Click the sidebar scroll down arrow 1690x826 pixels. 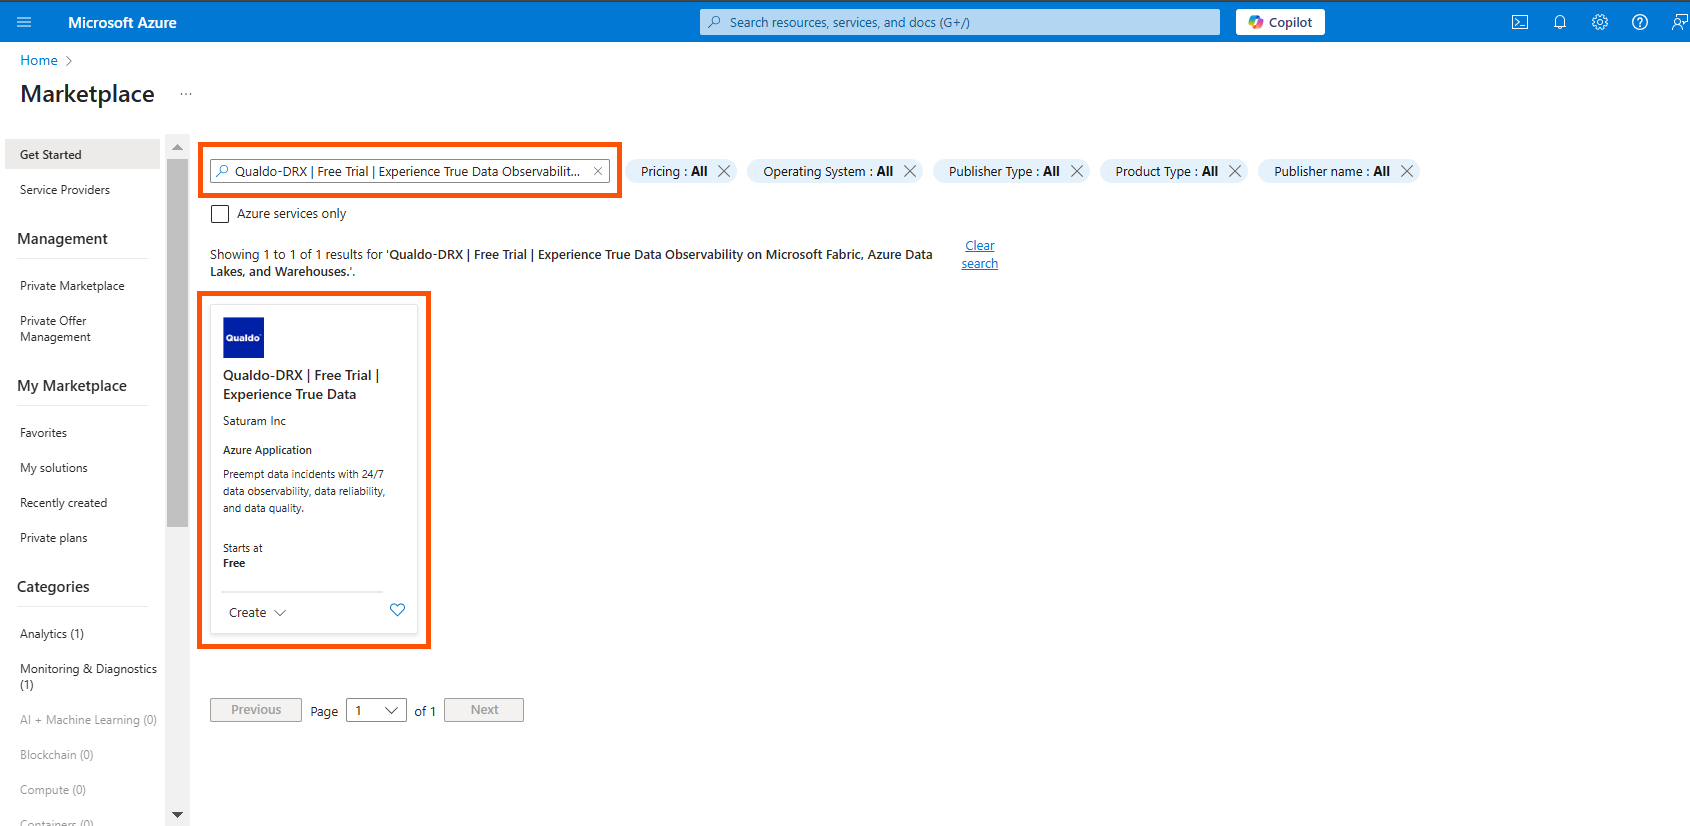pos(177,815)
